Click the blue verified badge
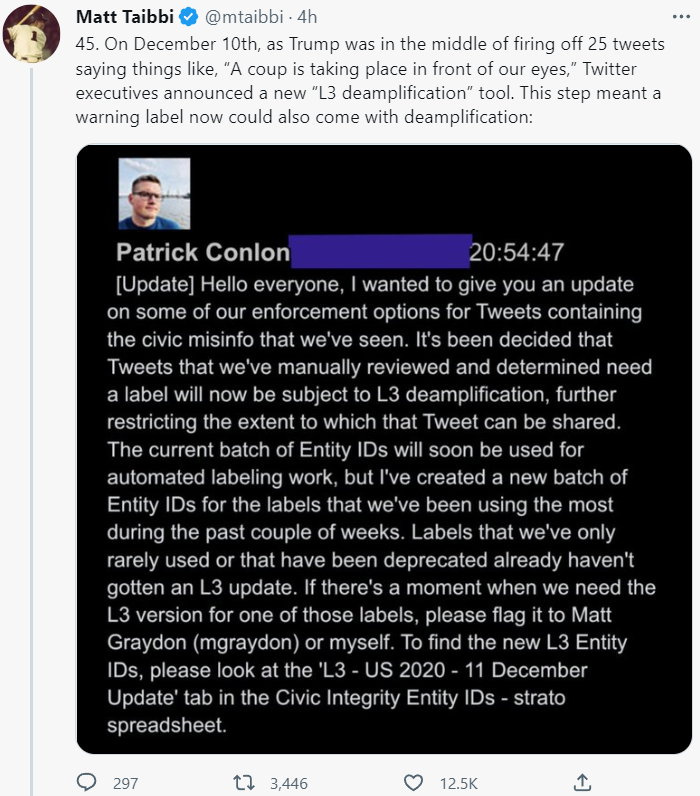The height and width of the screenshot is (796, 700). pos(185,18)
